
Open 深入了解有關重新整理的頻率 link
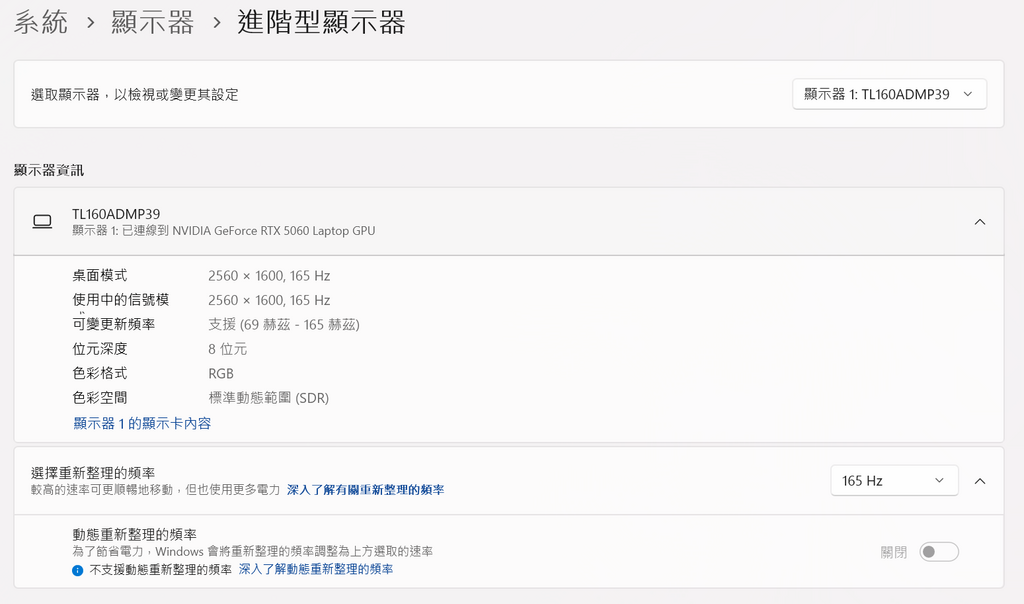365,490
